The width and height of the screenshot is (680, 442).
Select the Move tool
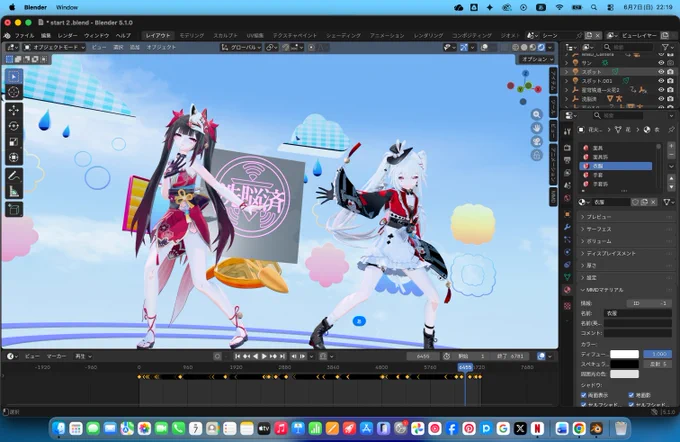pyautogui.click(x=14, y=110)
